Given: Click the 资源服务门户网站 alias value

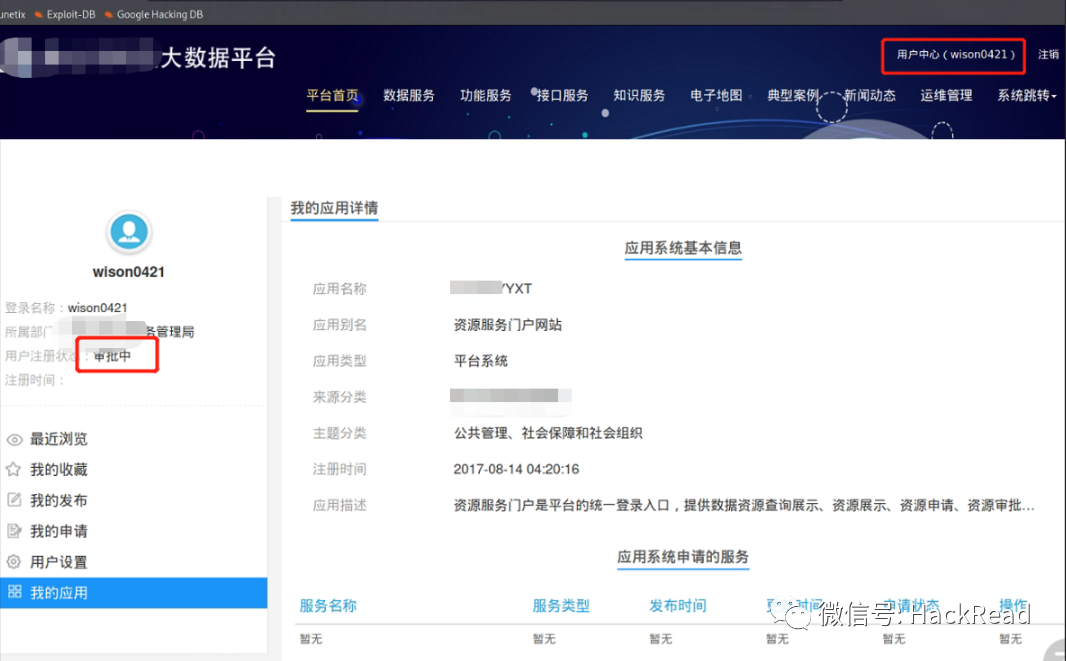Looking at the screenshot, I should pos(508,325).
